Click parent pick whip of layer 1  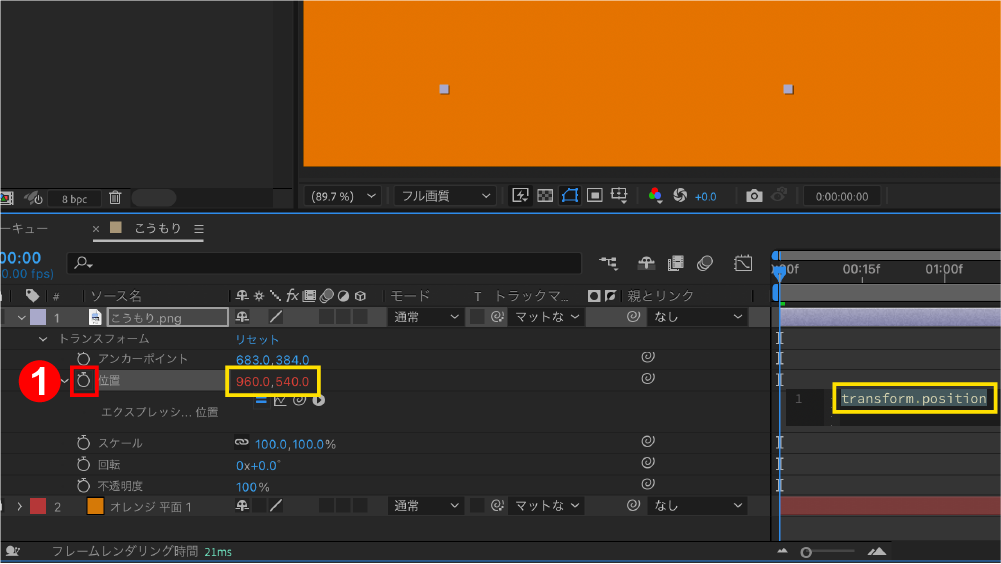coord(633,317)
